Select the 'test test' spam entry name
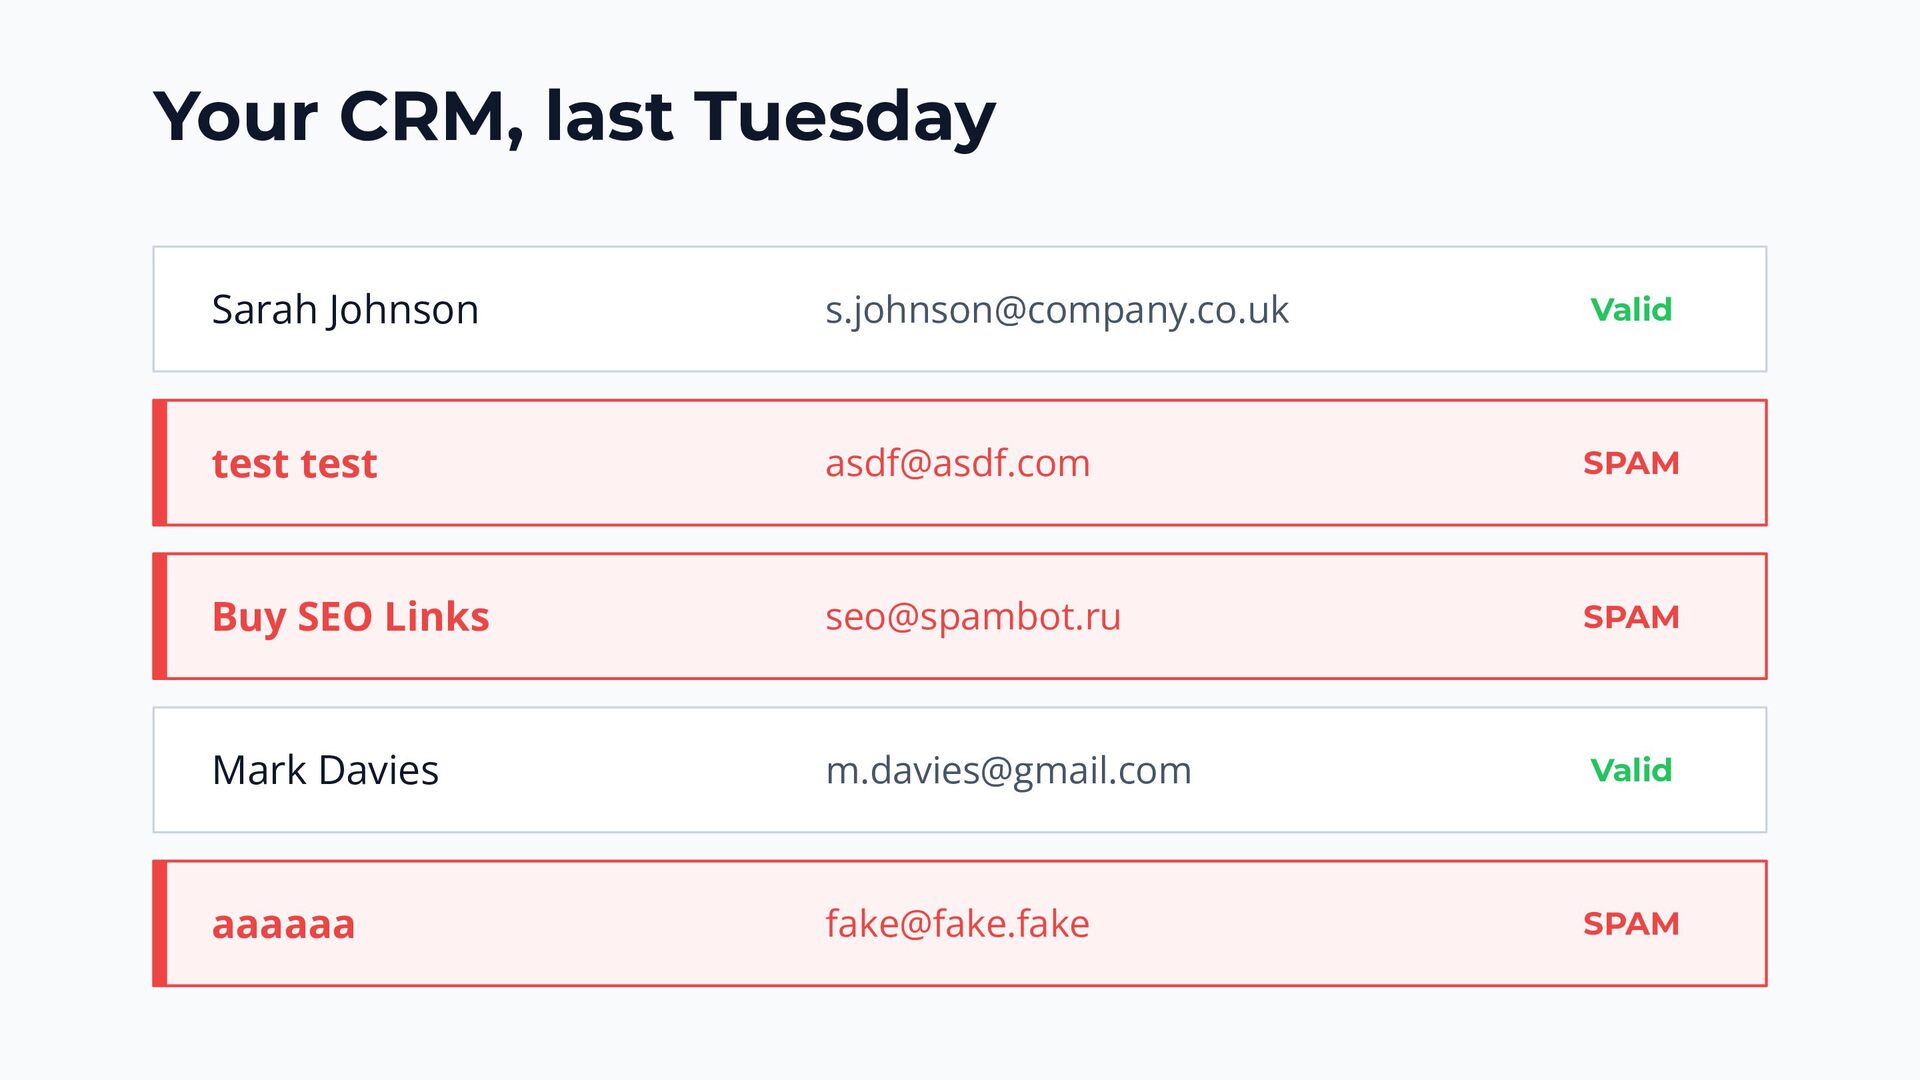The width and height of the screenshot is (1920, 1080). (x=294, y=464)
